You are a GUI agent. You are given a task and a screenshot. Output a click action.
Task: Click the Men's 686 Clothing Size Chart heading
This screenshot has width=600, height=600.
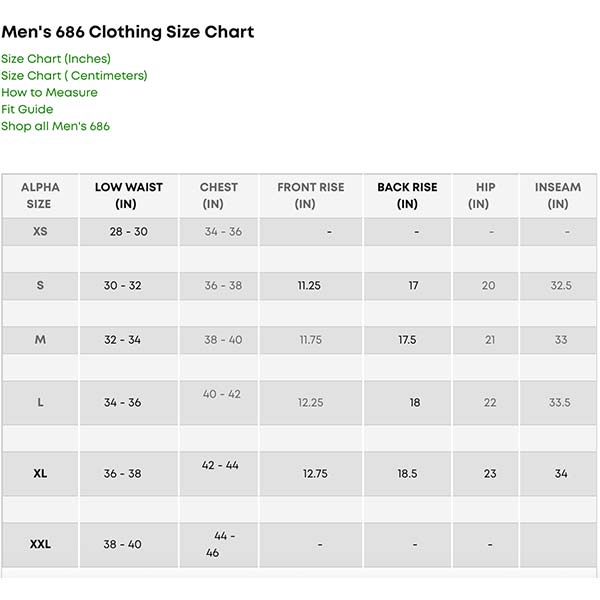(x=127, y=32)
